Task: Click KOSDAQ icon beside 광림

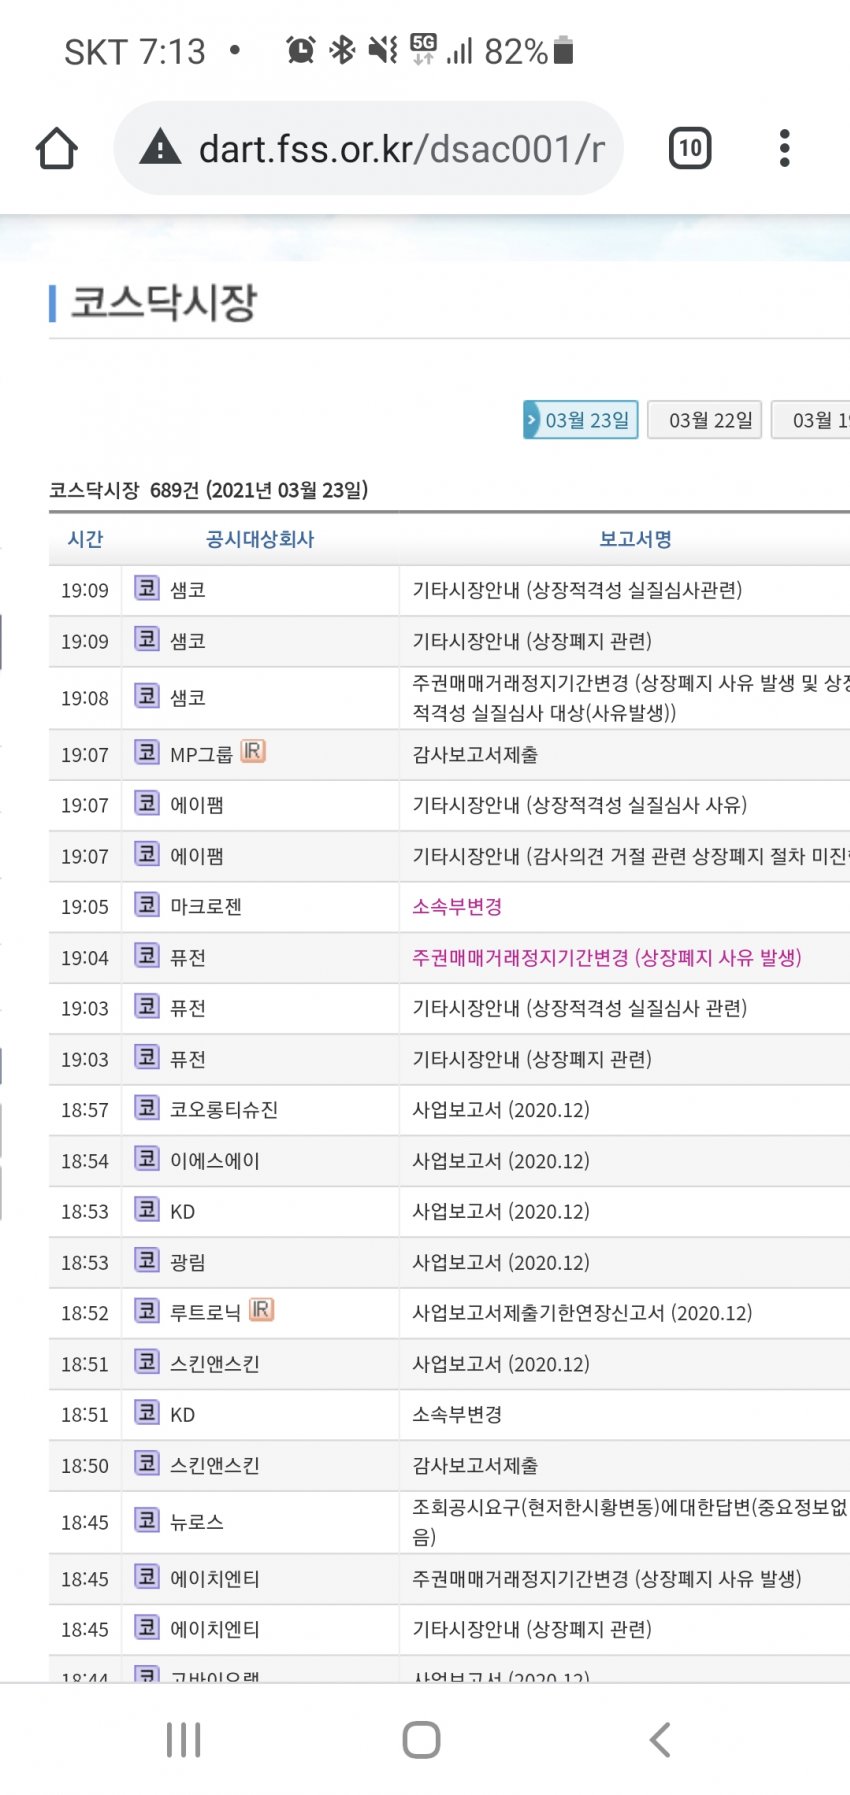Action: click(x=147, y=1260)
